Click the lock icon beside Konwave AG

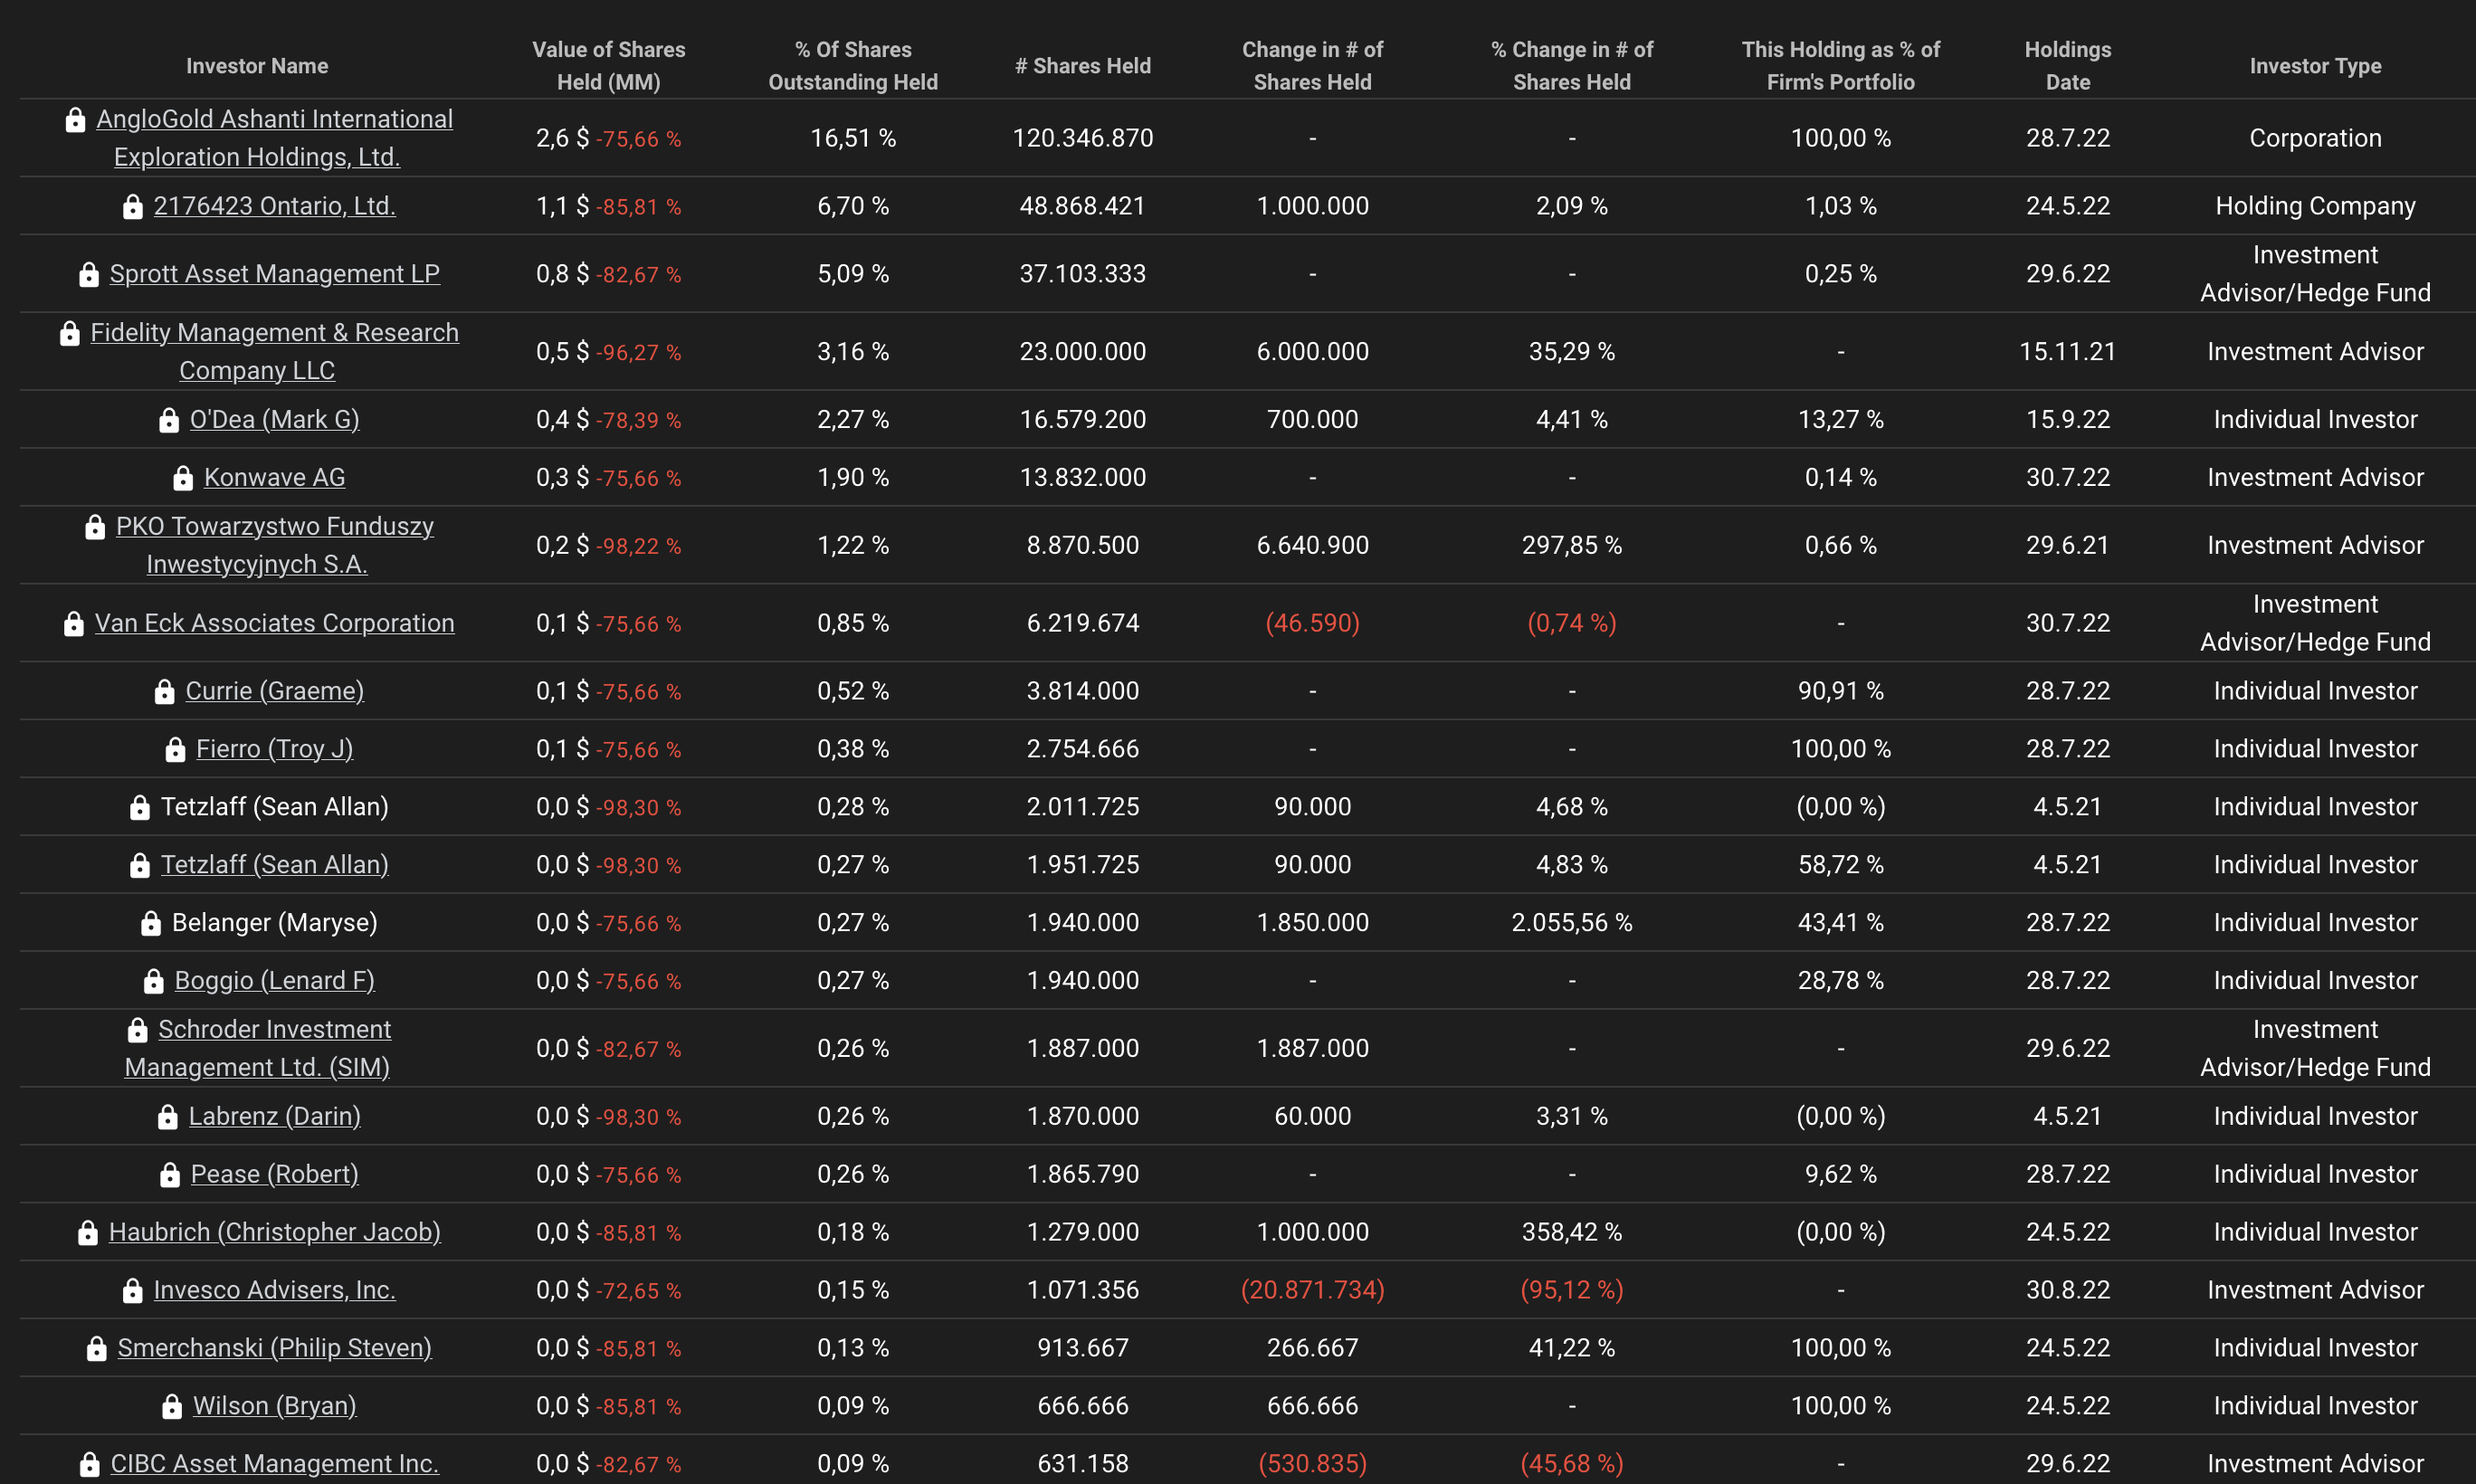(x=183, y=478)
